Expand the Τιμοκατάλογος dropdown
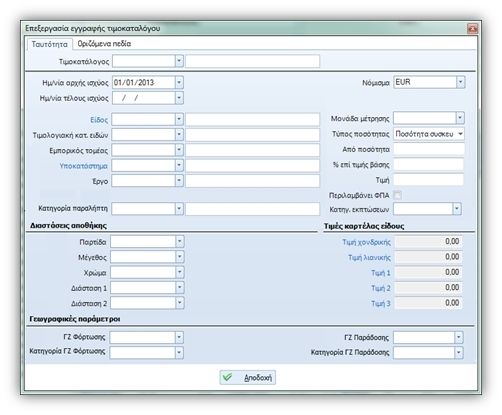 [x=179, y=61]
